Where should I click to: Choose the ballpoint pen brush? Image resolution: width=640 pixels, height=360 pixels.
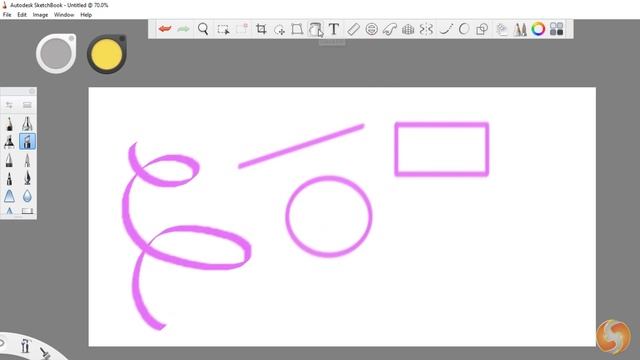9,160
